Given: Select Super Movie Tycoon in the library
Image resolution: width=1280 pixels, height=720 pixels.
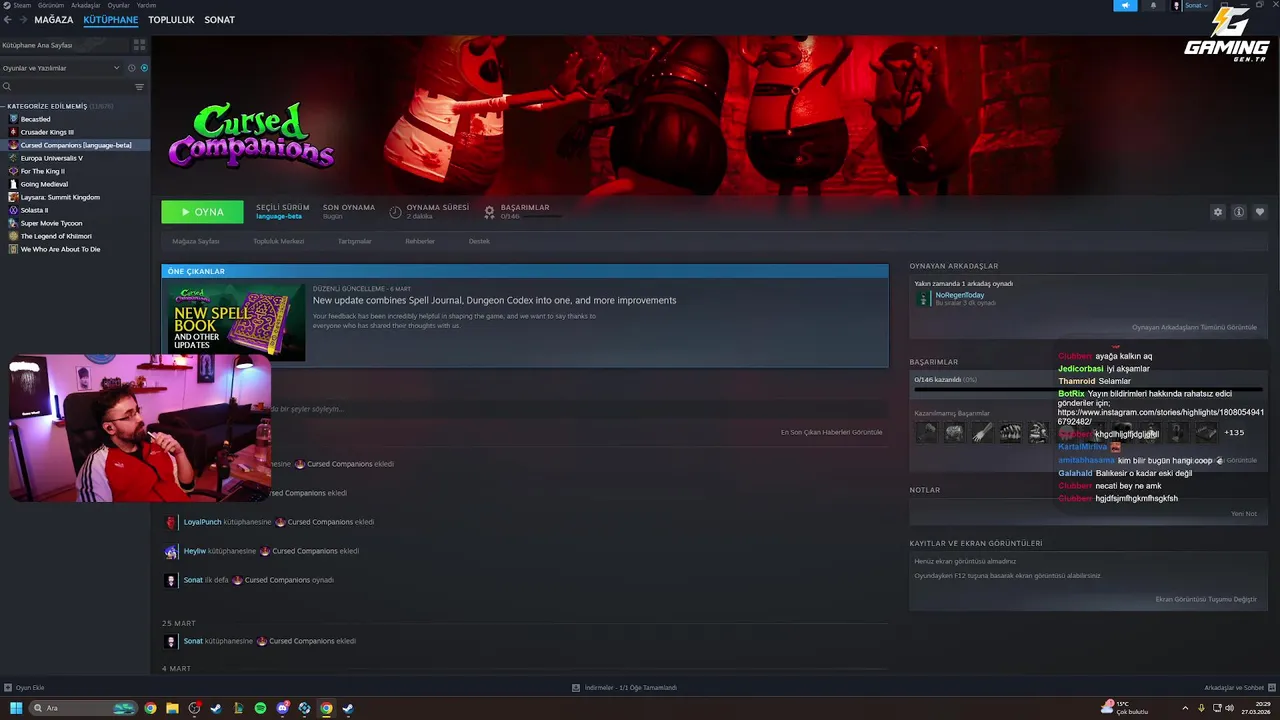Looking at the screenshot, I should coord(75,223).
